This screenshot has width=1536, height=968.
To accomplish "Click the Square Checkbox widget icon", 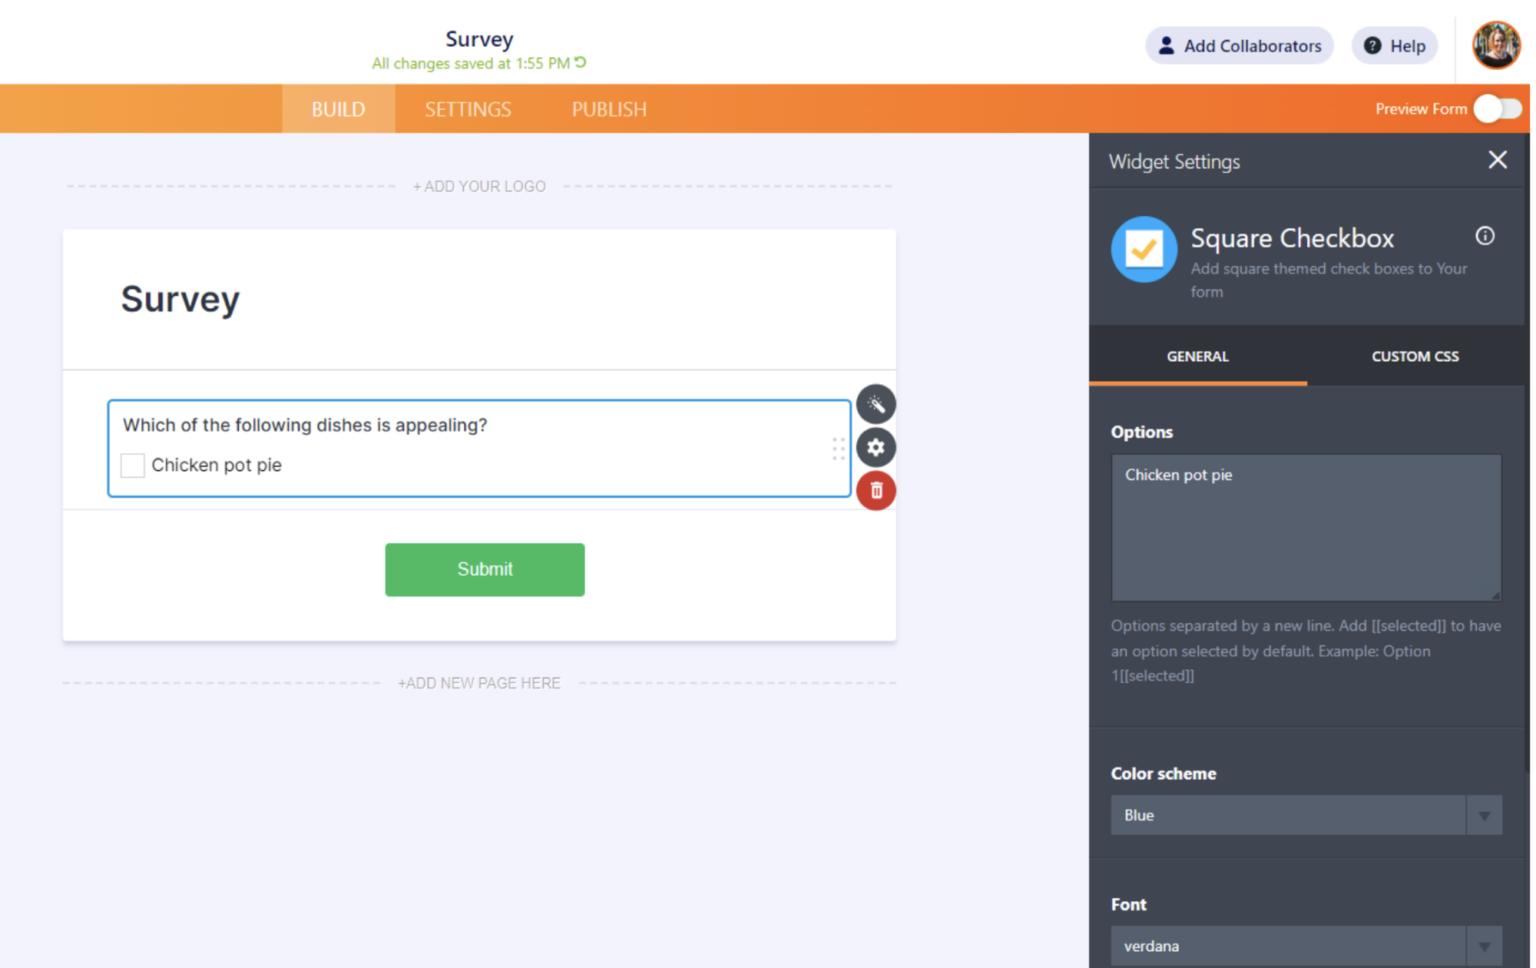I will pos(1143,249).
